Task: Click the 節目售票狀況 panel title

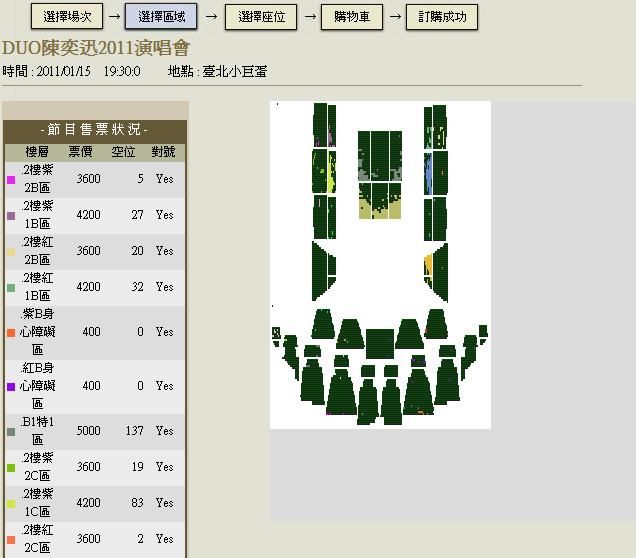Action: coord(95,130)
